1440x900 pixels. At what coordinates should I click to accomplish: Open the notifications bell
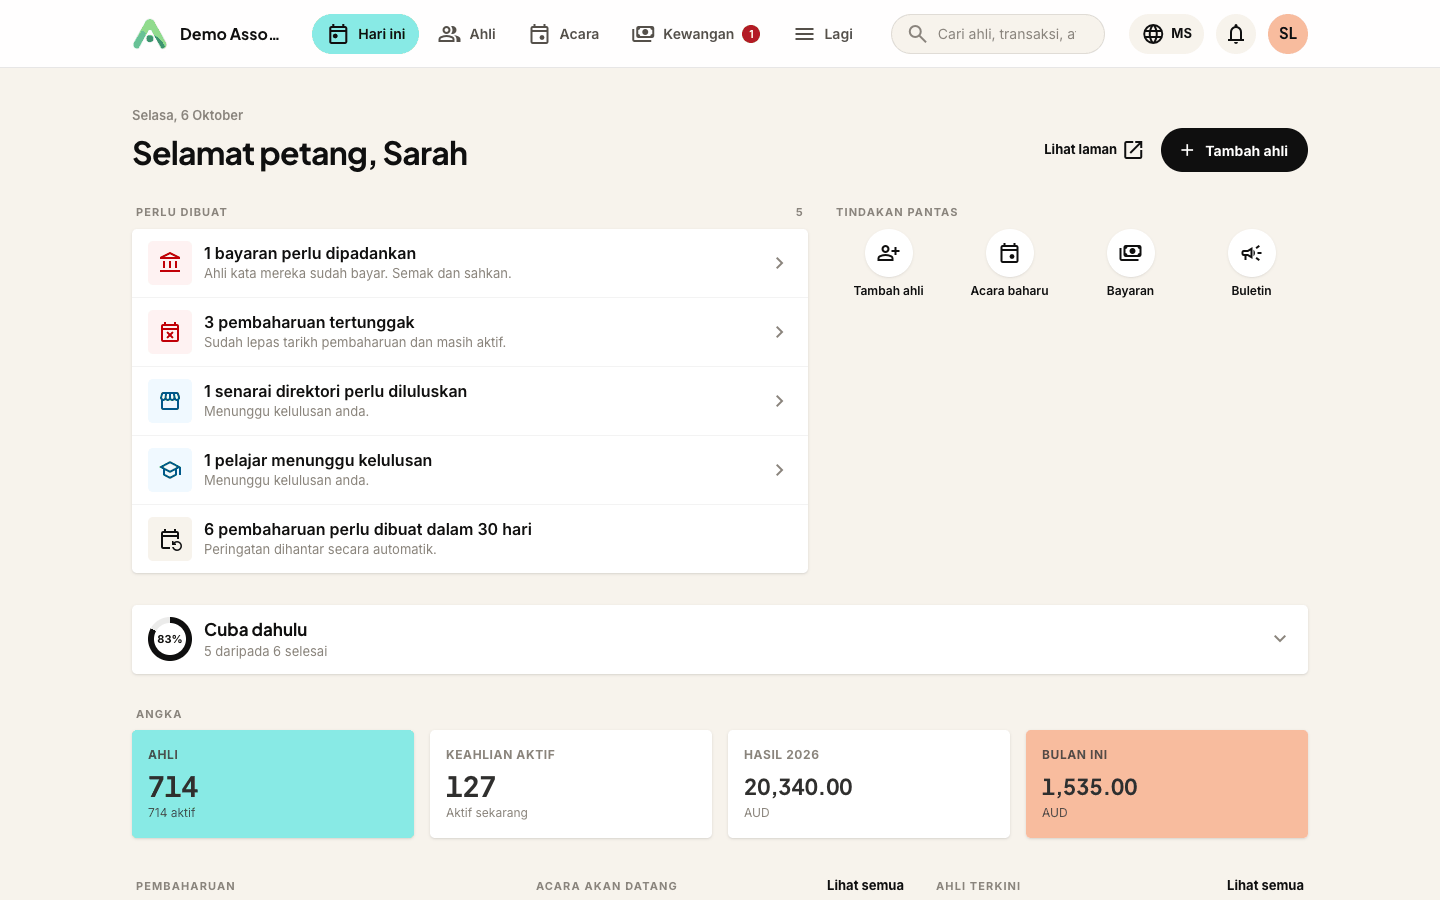tap(1236, 34)
